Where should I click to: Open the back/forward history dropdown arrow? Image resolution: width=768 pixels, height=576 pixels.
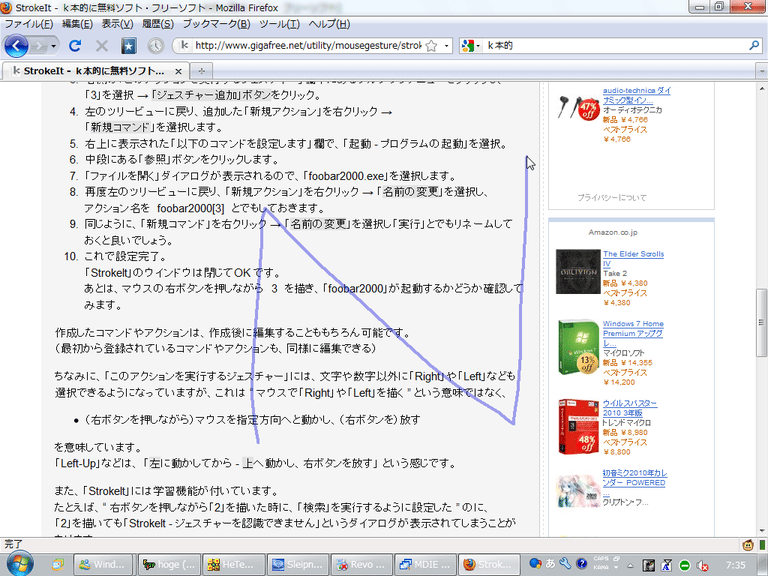coord(53,46)
